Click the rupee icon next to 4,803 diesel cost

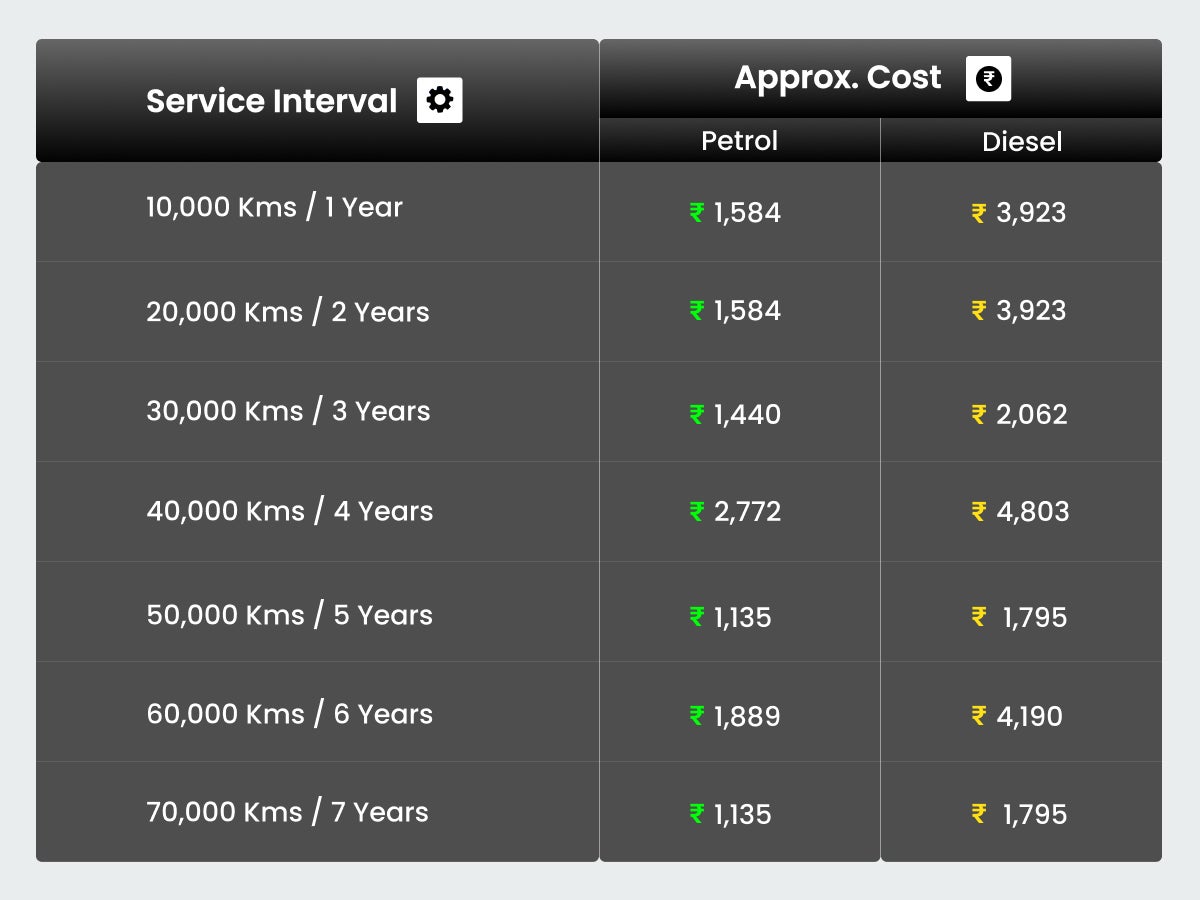pos(977,512)
